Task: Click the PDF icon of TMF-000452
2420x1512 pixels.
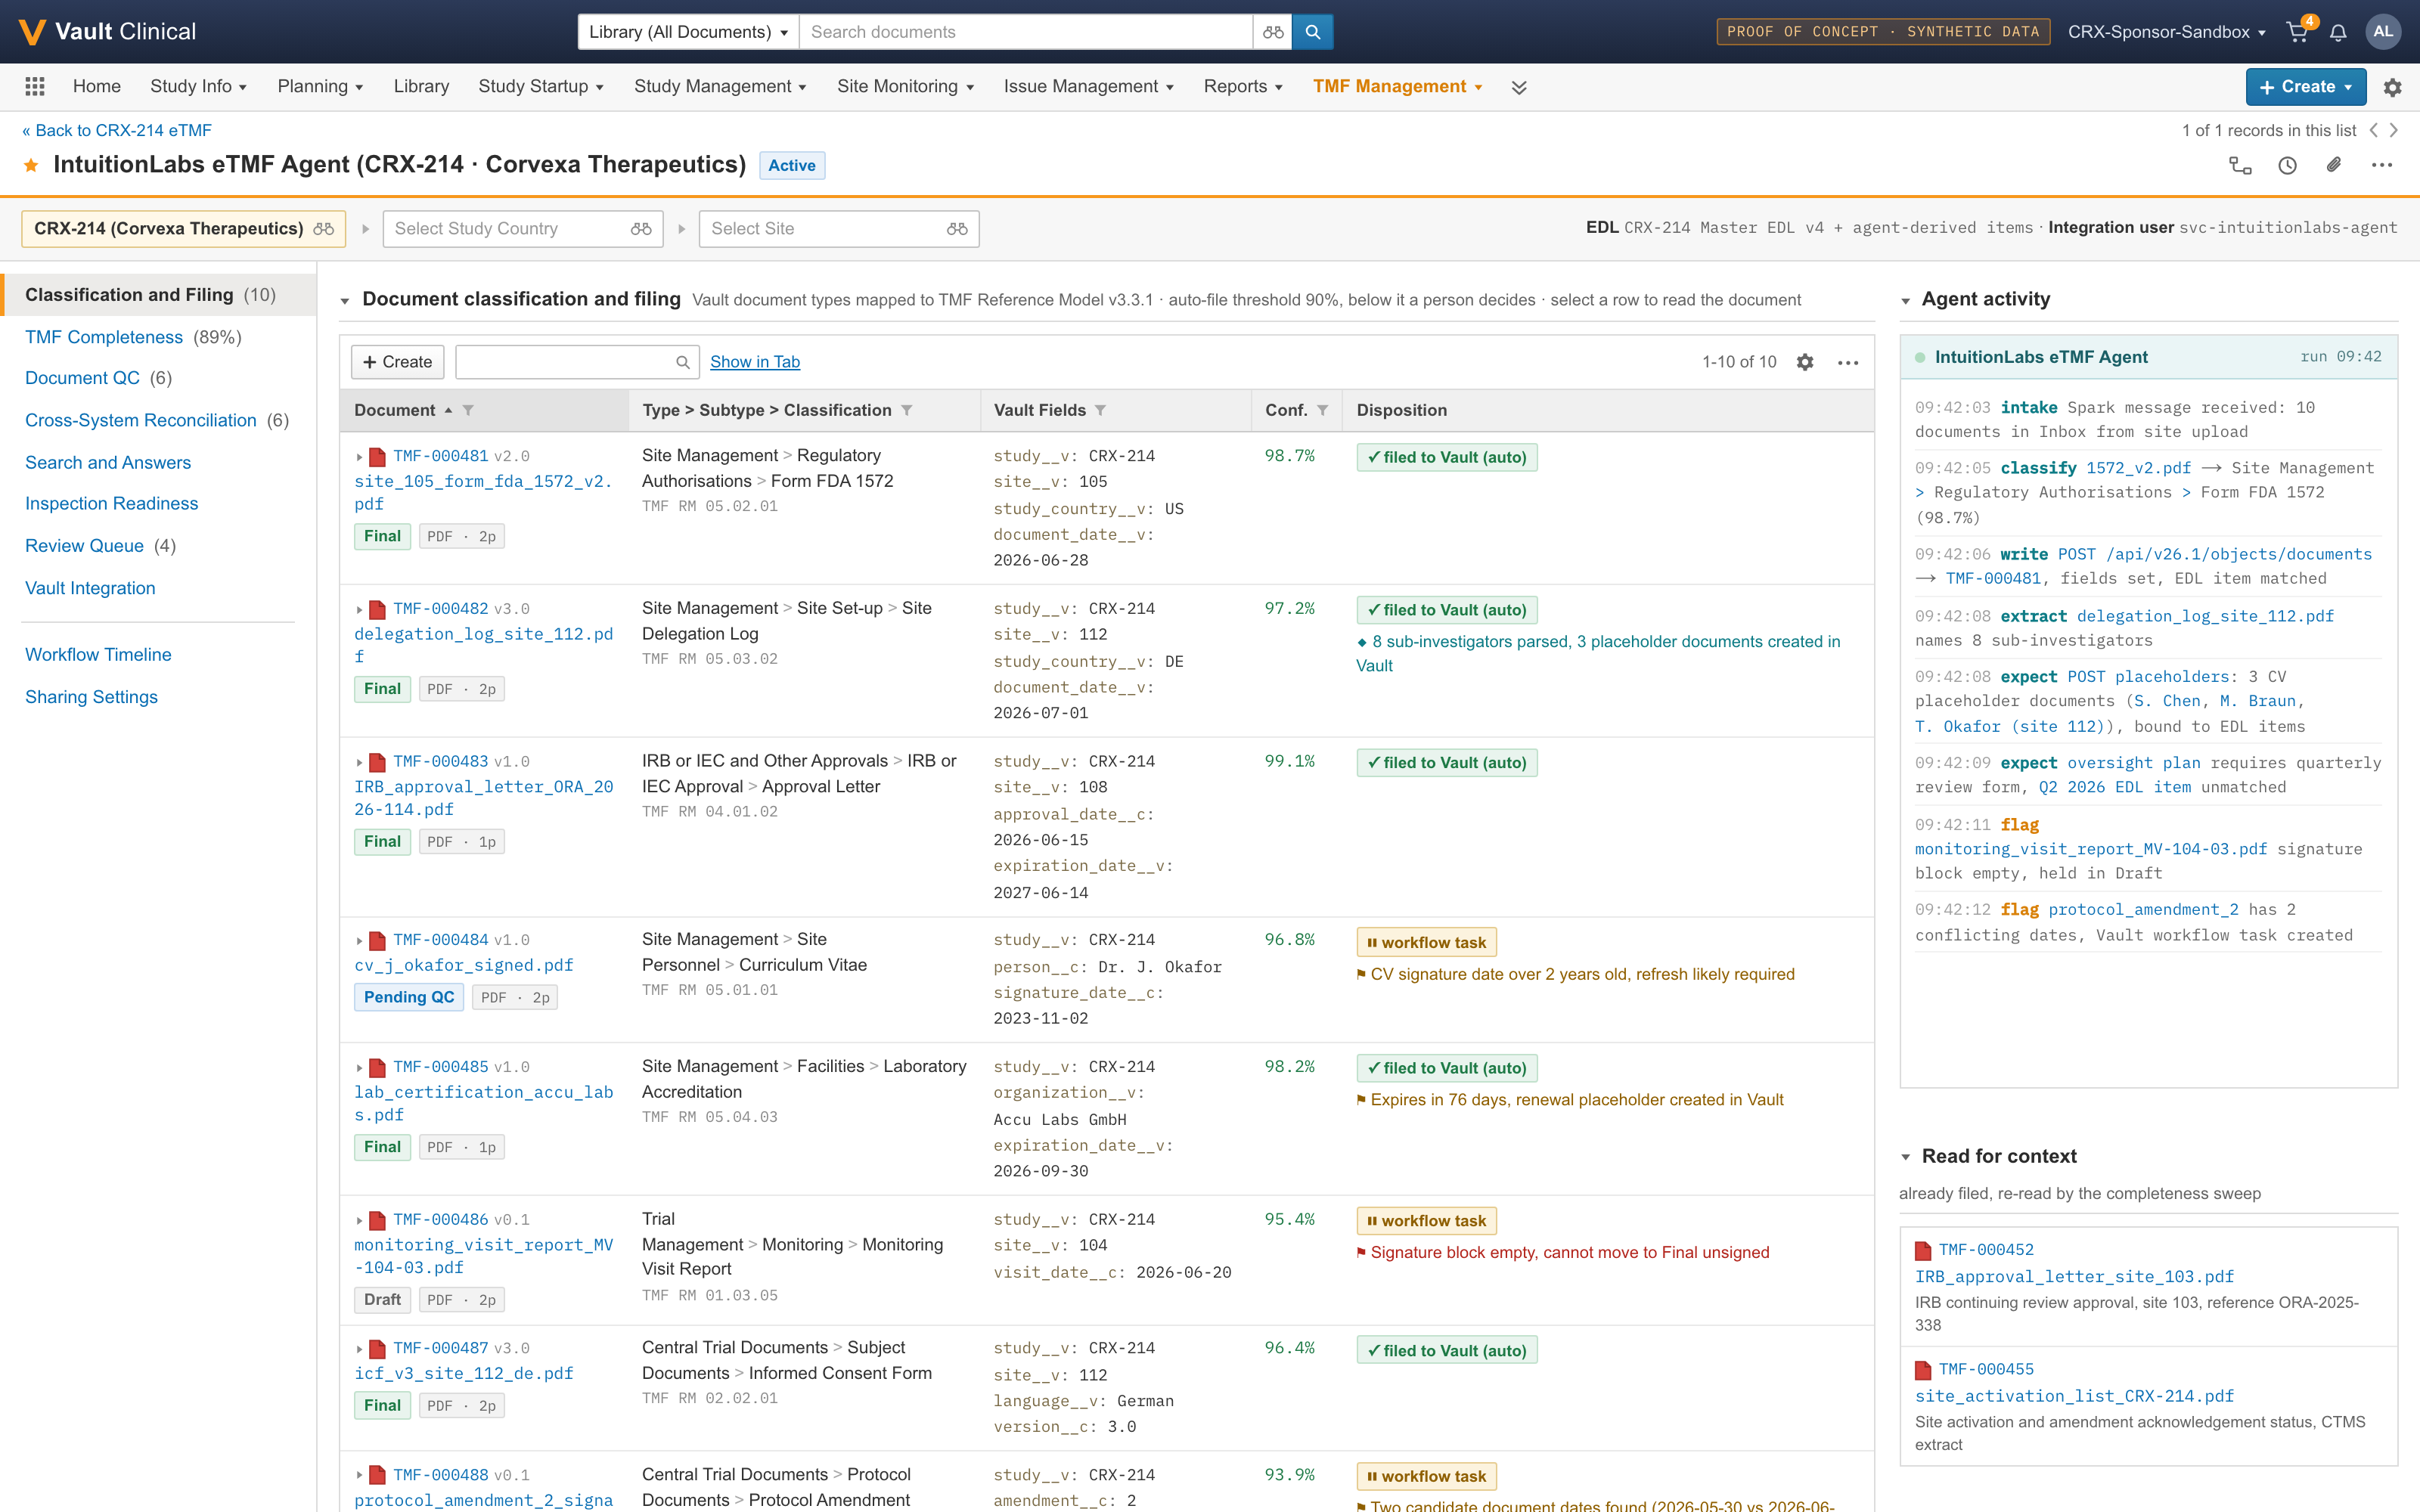Action: [1923, 1250]
